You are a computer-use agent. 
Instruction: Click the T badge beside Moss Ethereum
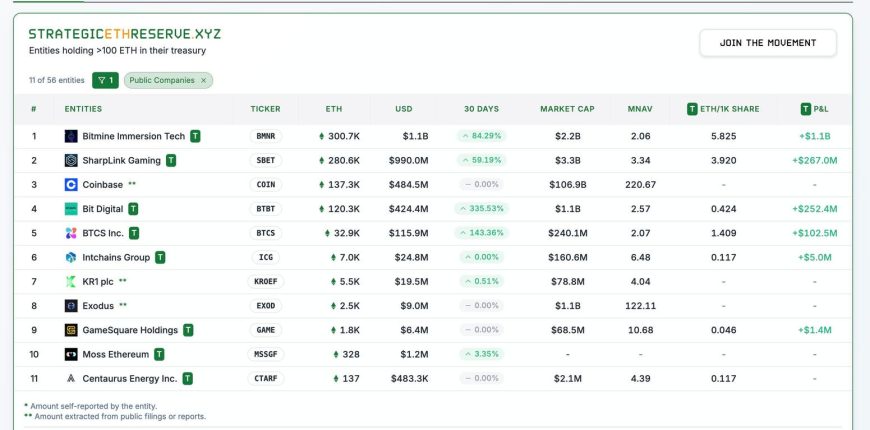pos(159,355)
